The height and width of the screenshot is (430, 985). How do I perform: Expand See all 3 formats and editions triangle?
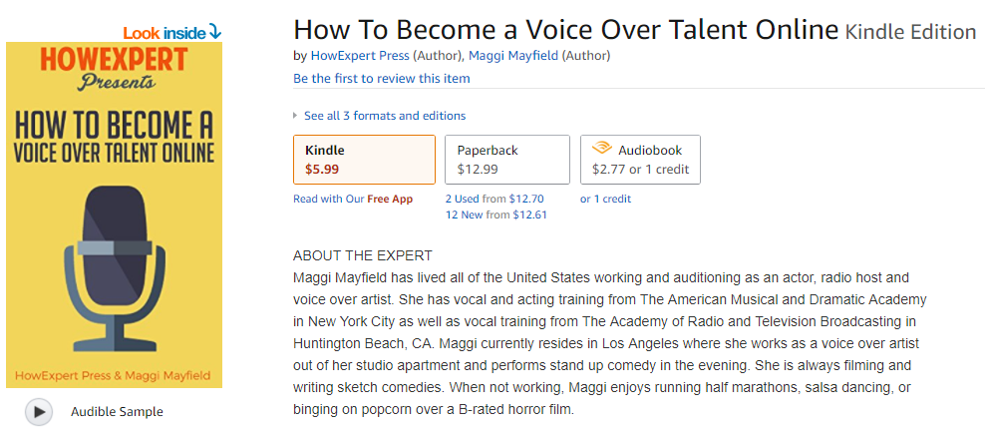[296, 116]
